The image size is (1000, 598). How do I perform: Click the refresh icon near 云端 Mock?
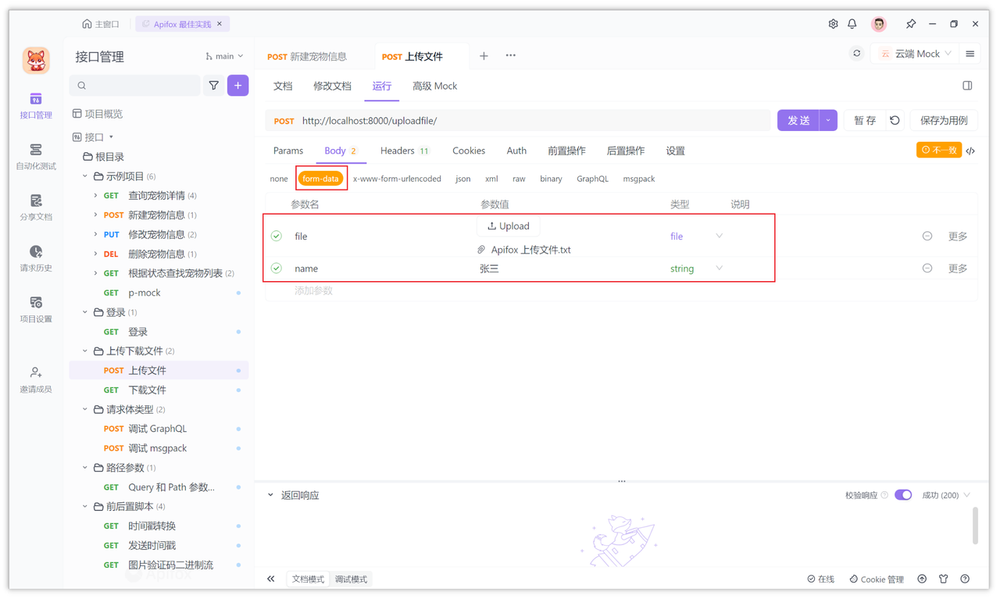coord(857,53)
